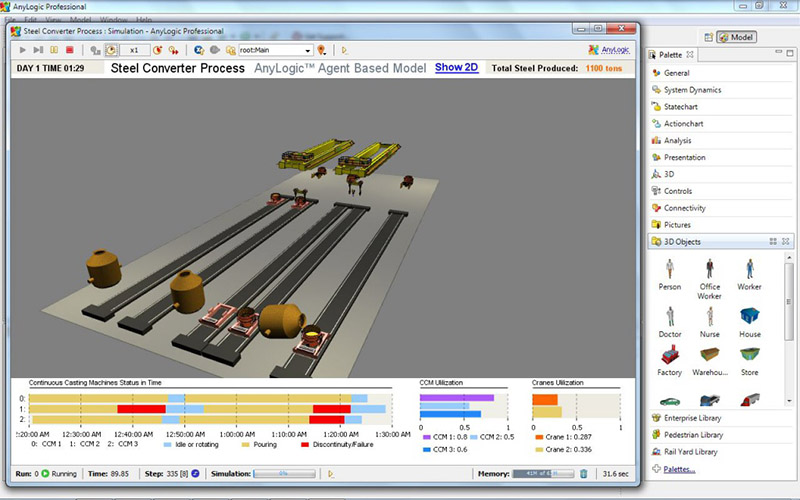The width and height of the screenshot is (800, 500).
Task: Open the Analysis palette
Action: tap(720, 140)
